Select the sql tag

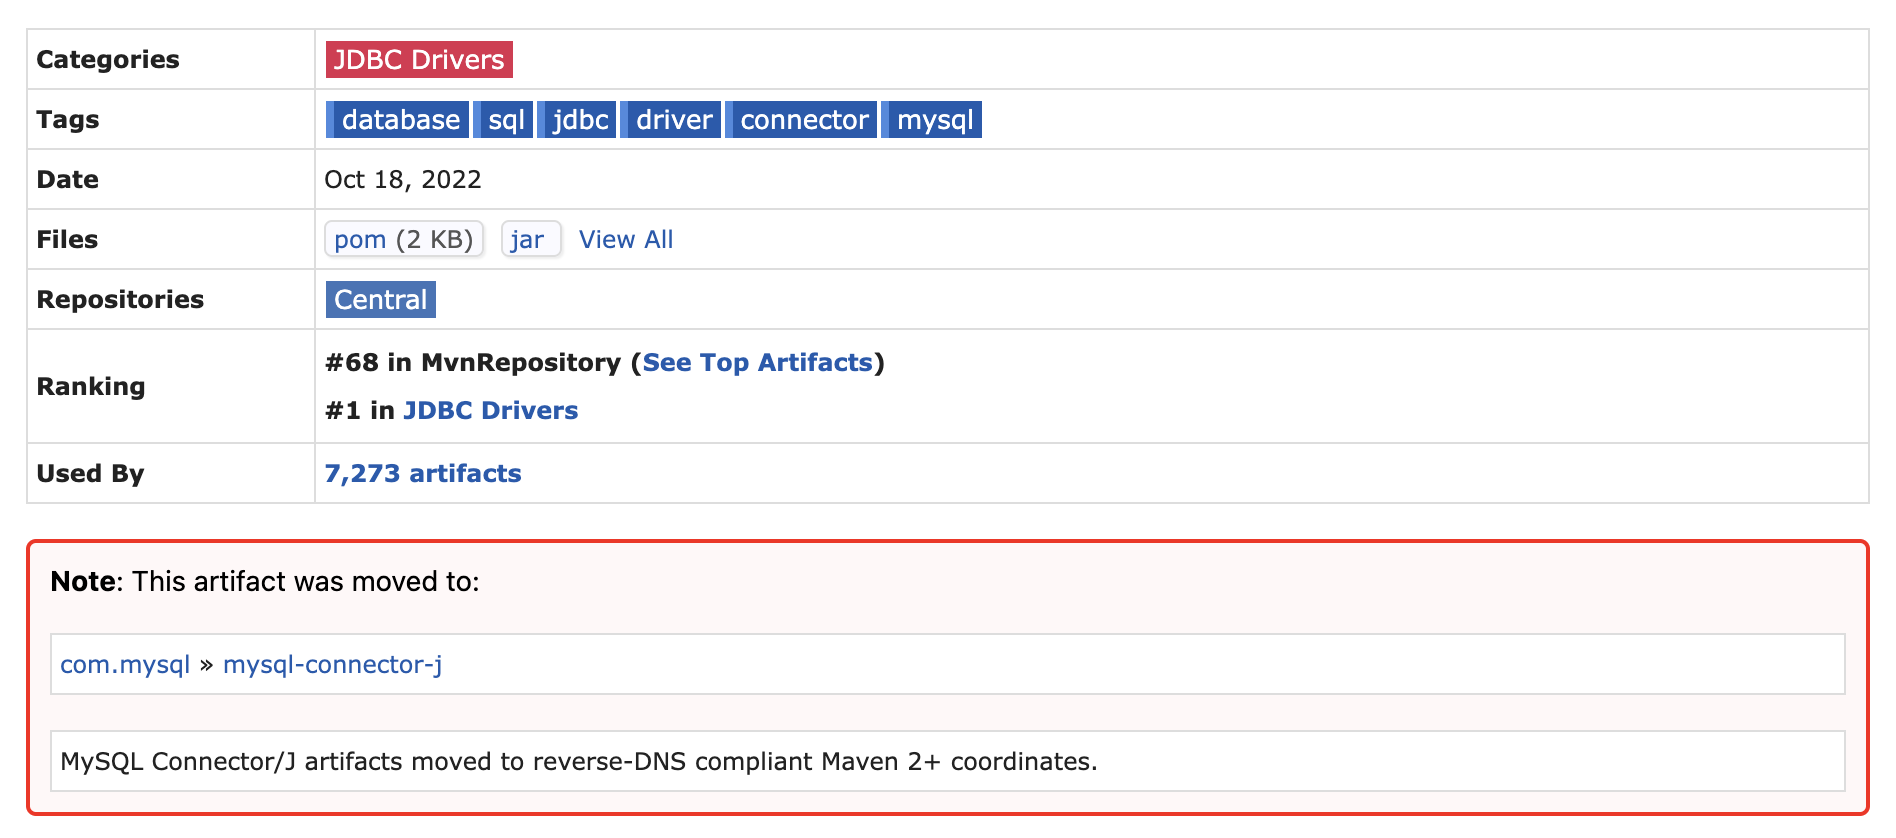pyautogui.click(x=503, y=120)
